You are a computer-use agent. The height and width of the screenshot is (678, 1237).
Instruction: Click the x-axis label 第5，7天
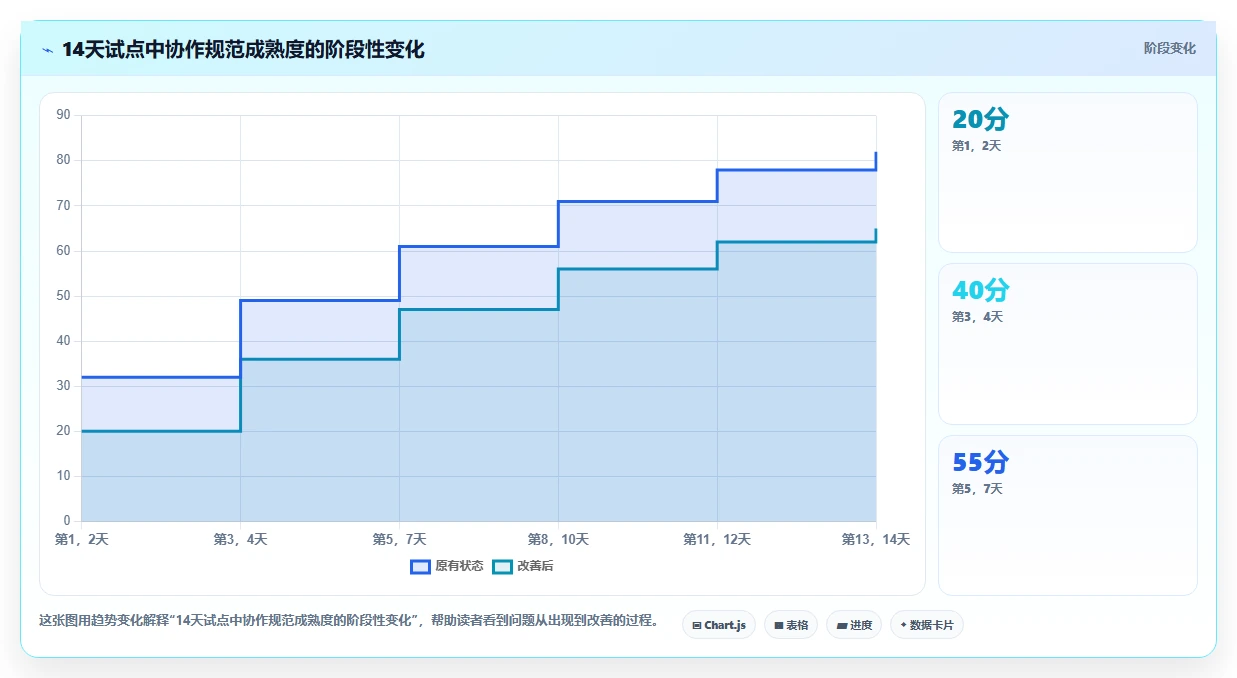click(x=399, y=539)
